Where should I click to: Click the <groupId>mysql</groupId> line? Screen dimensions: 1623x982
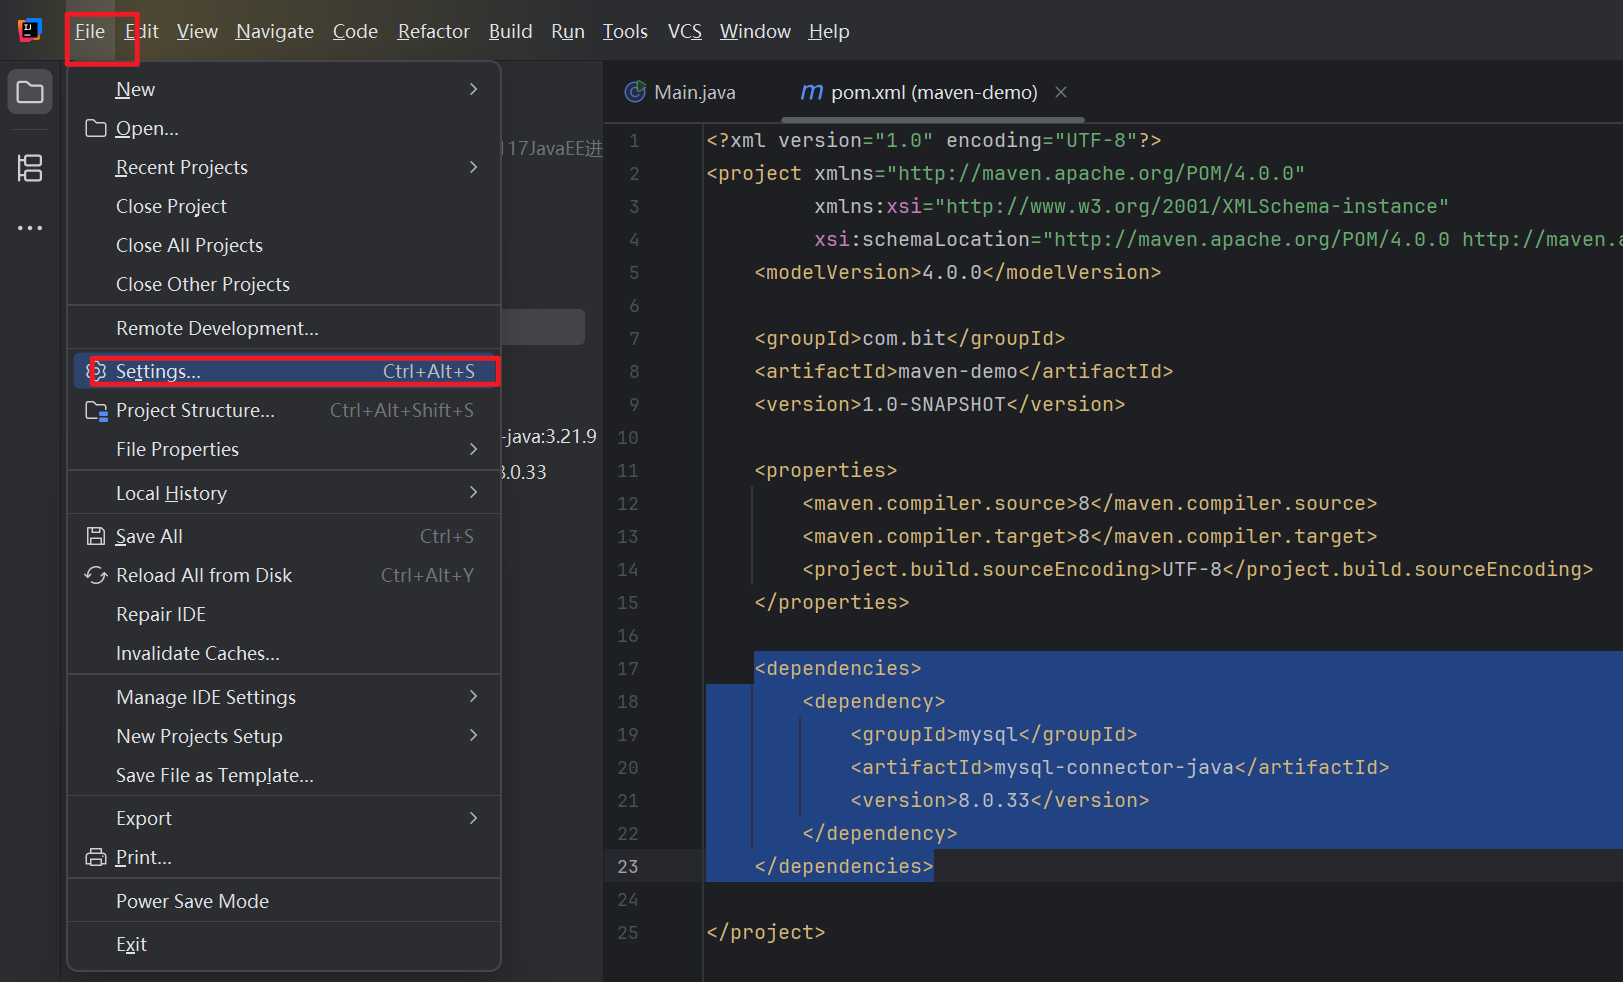pyautogui.click(x=994, y=734)
